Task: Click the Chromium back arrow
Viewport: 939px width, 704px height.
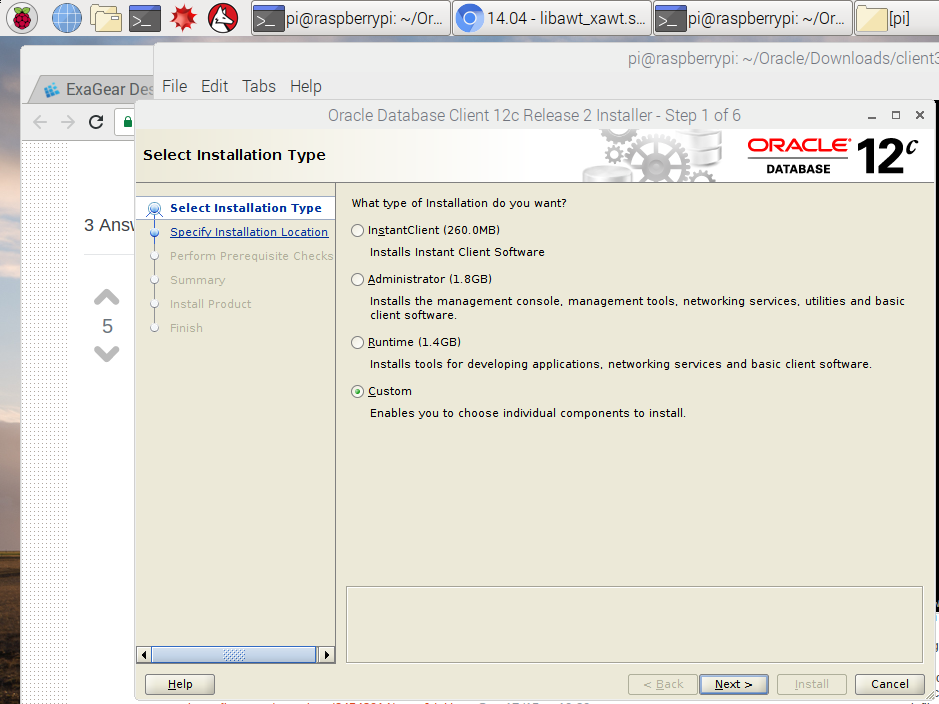Action: [x=40, y=122]
